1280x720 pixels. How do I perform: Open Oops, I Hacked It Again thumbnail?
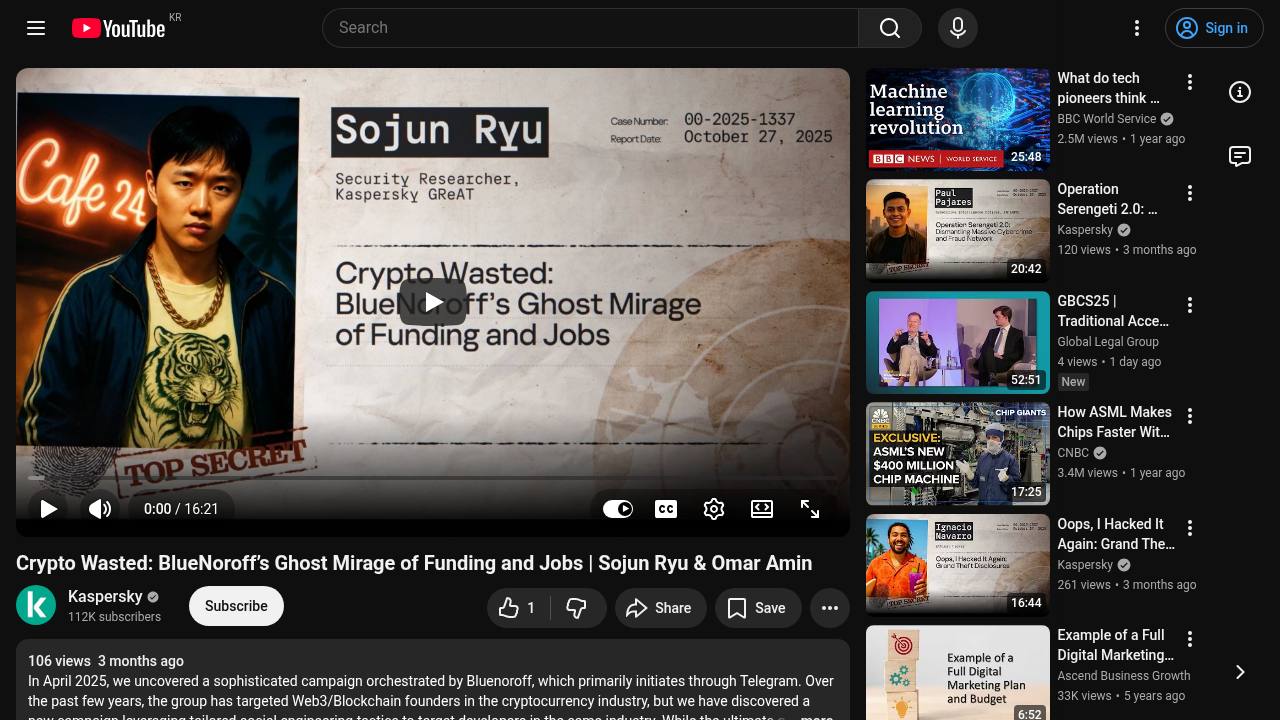pyautogui.click(x=958, y=565)
